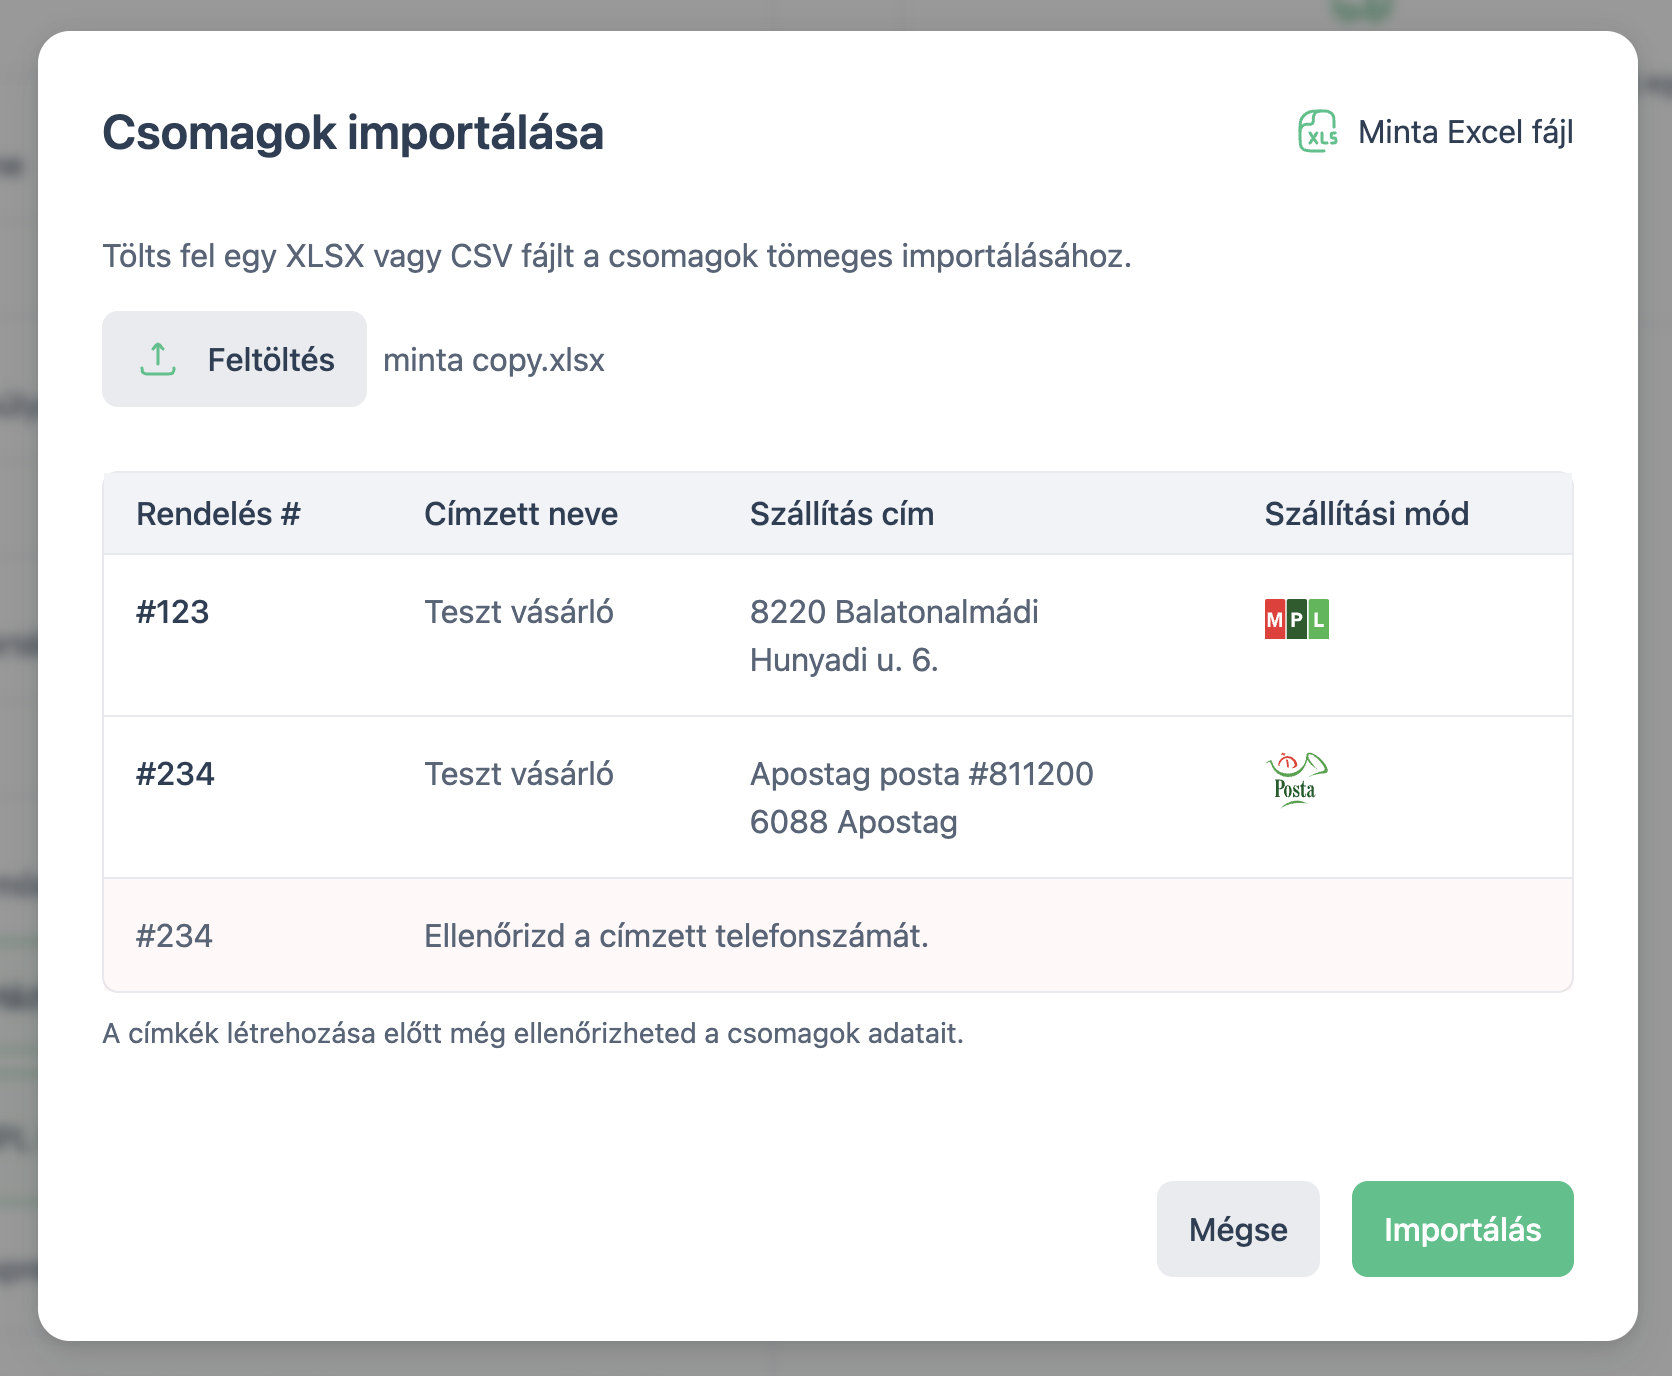Click the XLS file icon
The height and width of the screenshot is (1376, 1672).
click(1317, 132)
